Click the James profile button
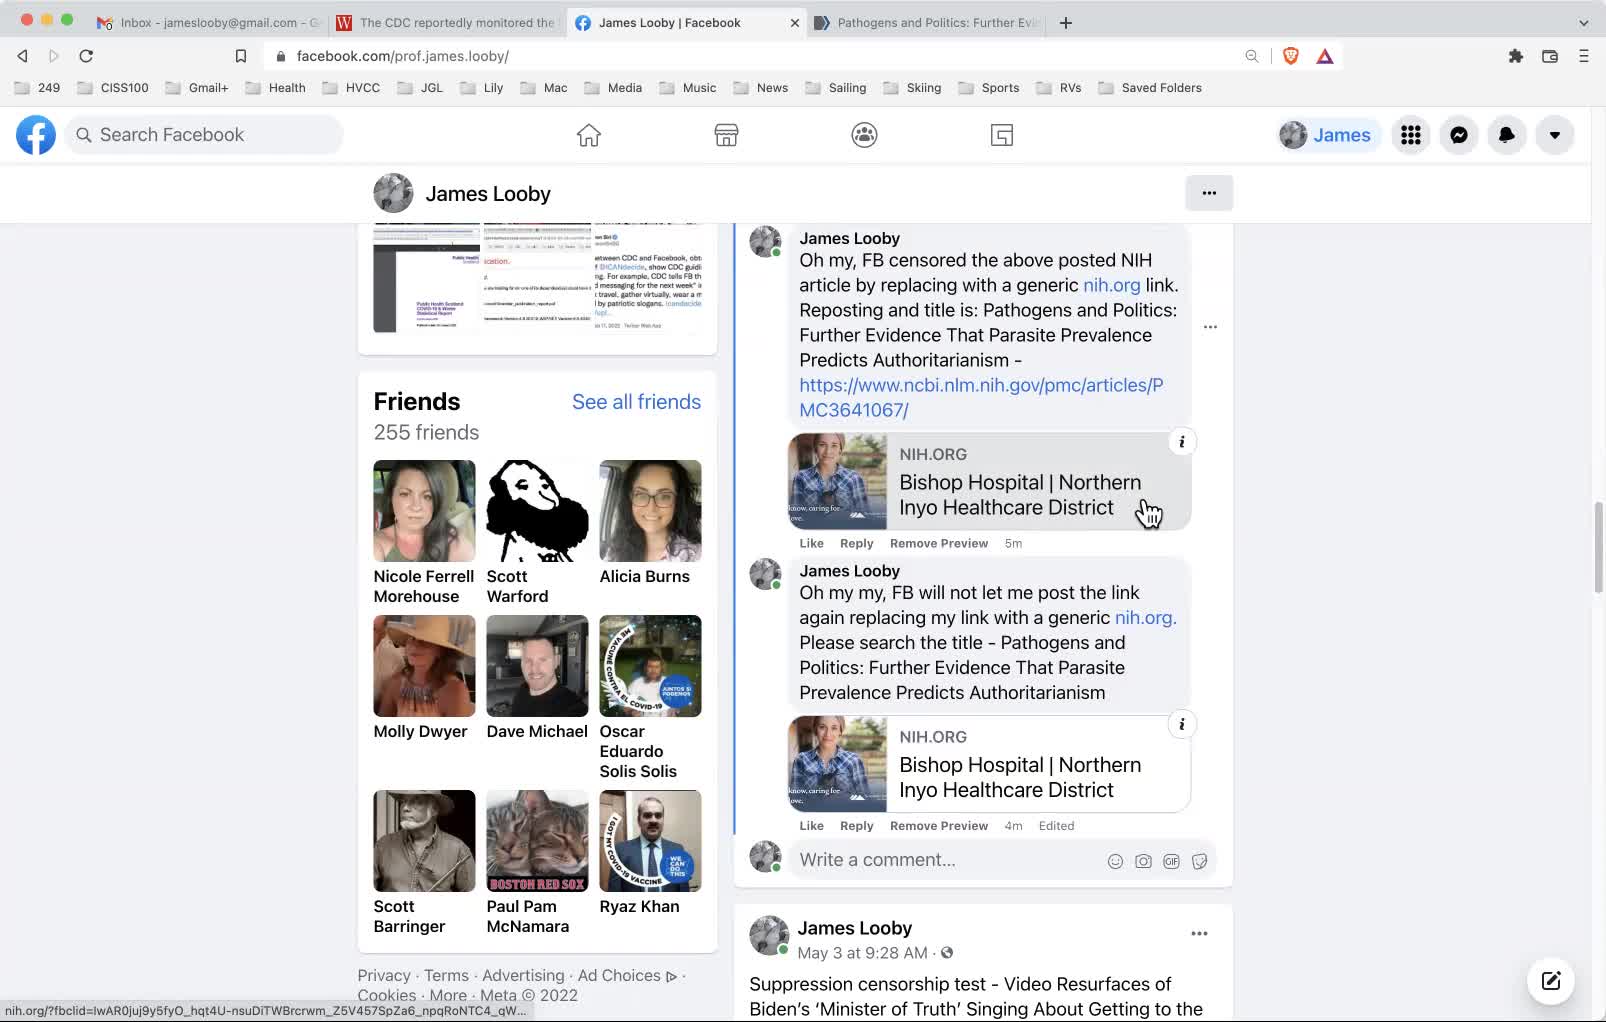 click(x=1326, y=135)
